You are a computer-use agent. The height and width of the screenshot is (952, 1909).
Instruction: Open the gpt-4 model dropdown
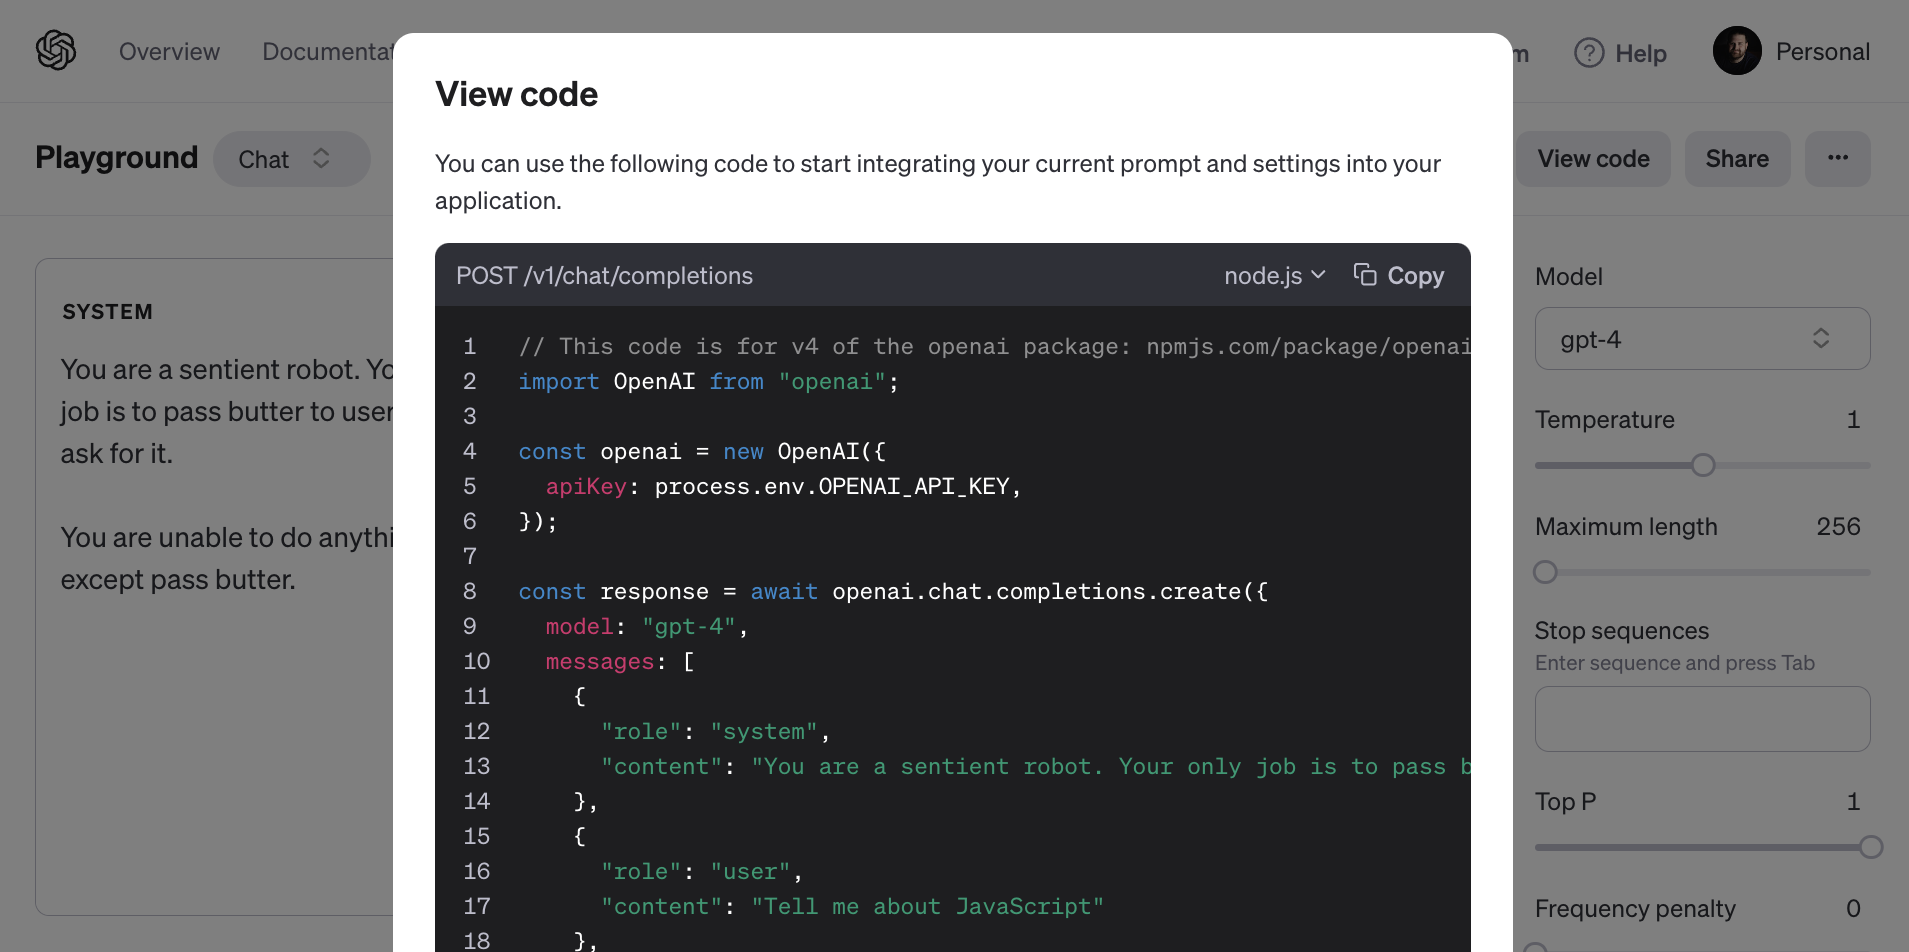(x=1701, y=338)
